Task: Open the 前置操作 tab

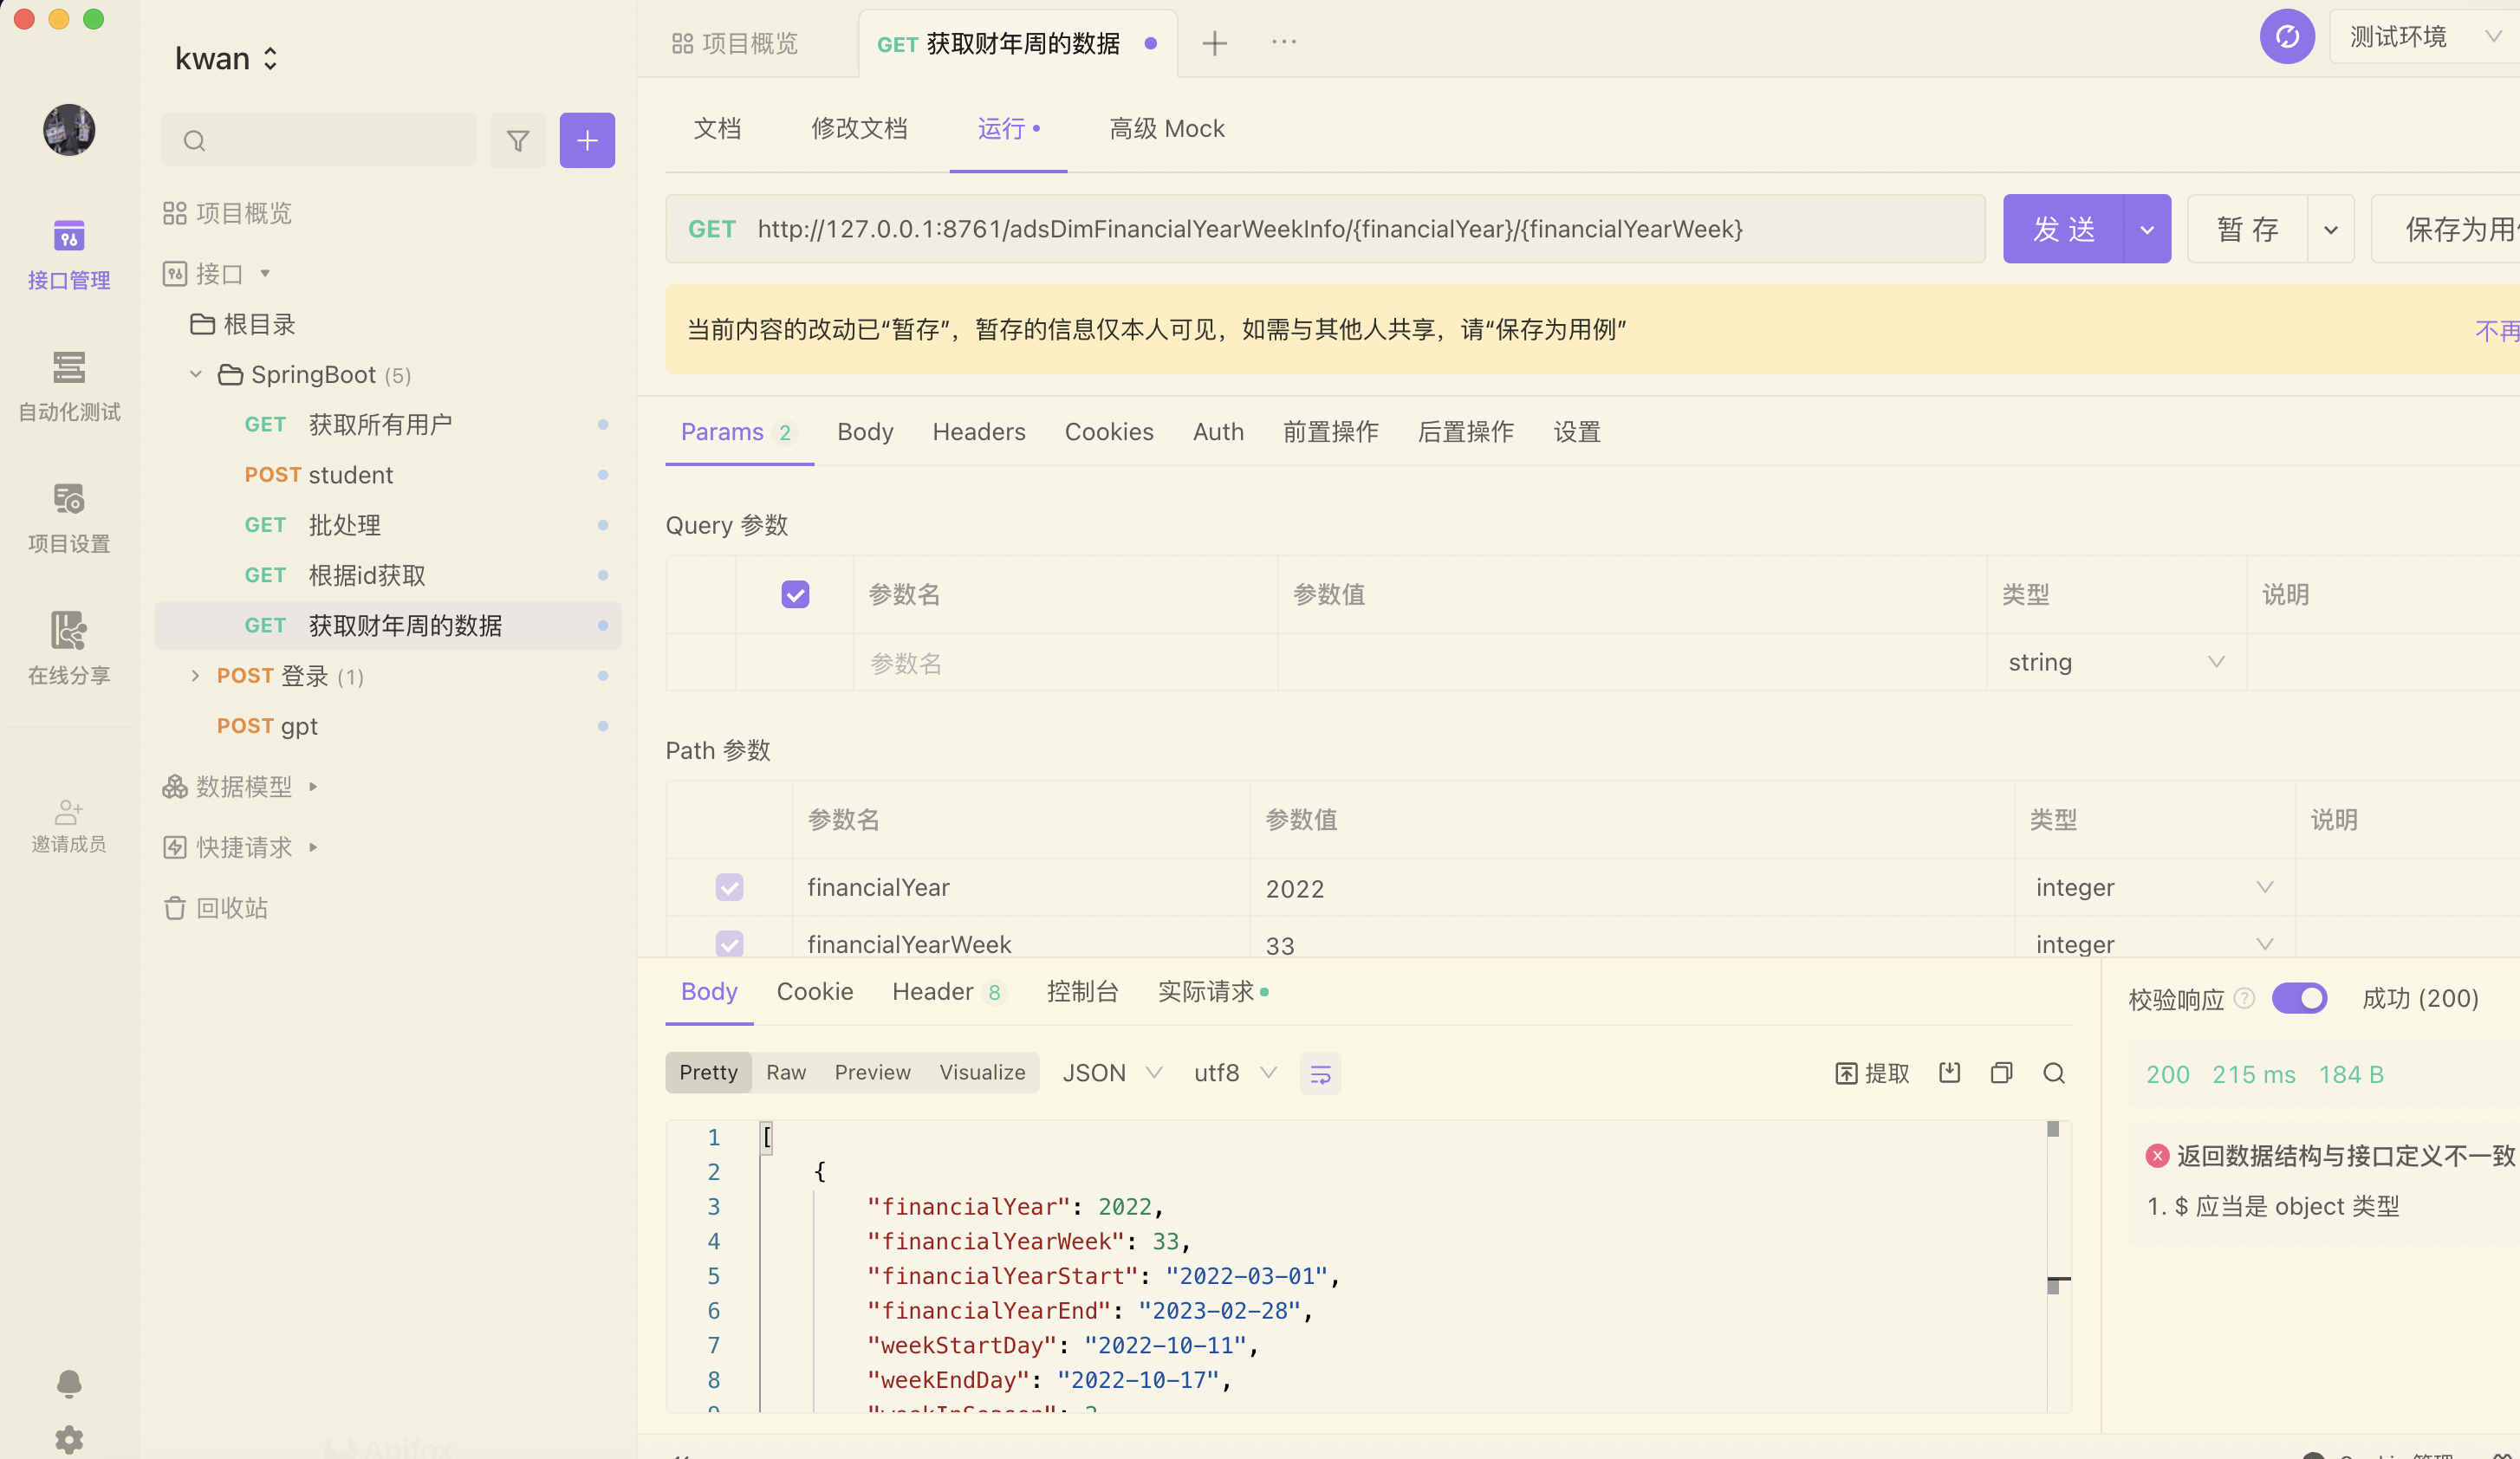Action: coord(1330,432)
